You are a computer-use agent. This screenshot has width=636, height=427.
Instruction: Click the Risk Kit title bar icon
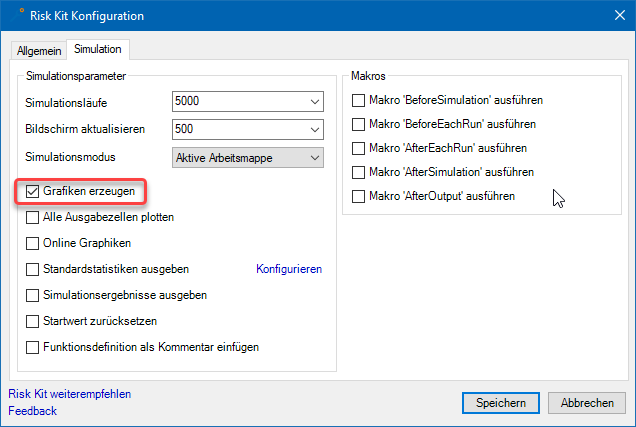pyautogui.click(x=17, y=15)
